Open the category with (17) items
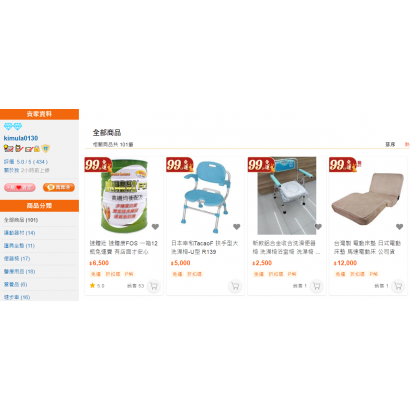Image resolution: width=410 pixels, height=410 pixels. pyautogui.click(x=17, y=259)
